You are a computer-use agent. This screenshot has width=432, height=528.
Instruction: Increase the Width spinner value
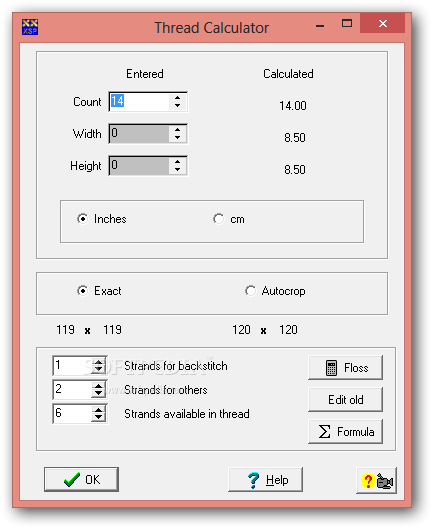coord(177,129)
